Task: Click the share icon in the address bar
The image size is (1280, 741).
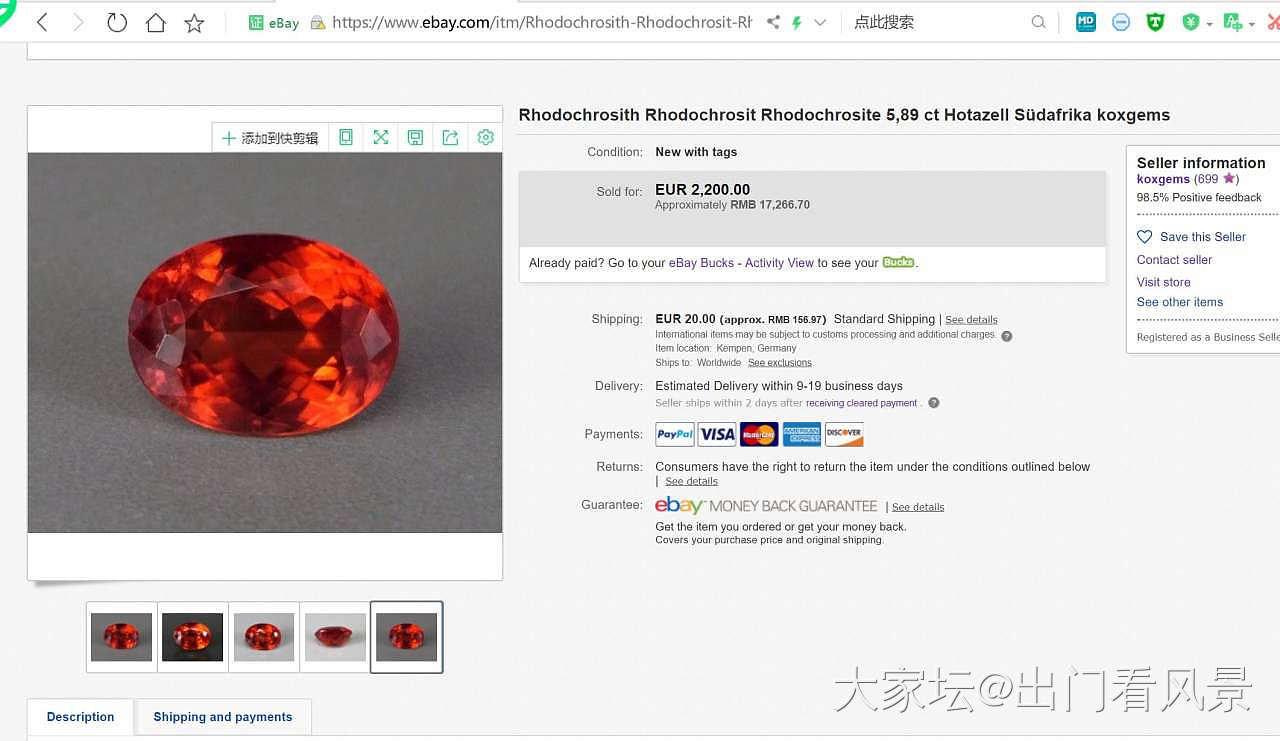Action: (773, 22)
